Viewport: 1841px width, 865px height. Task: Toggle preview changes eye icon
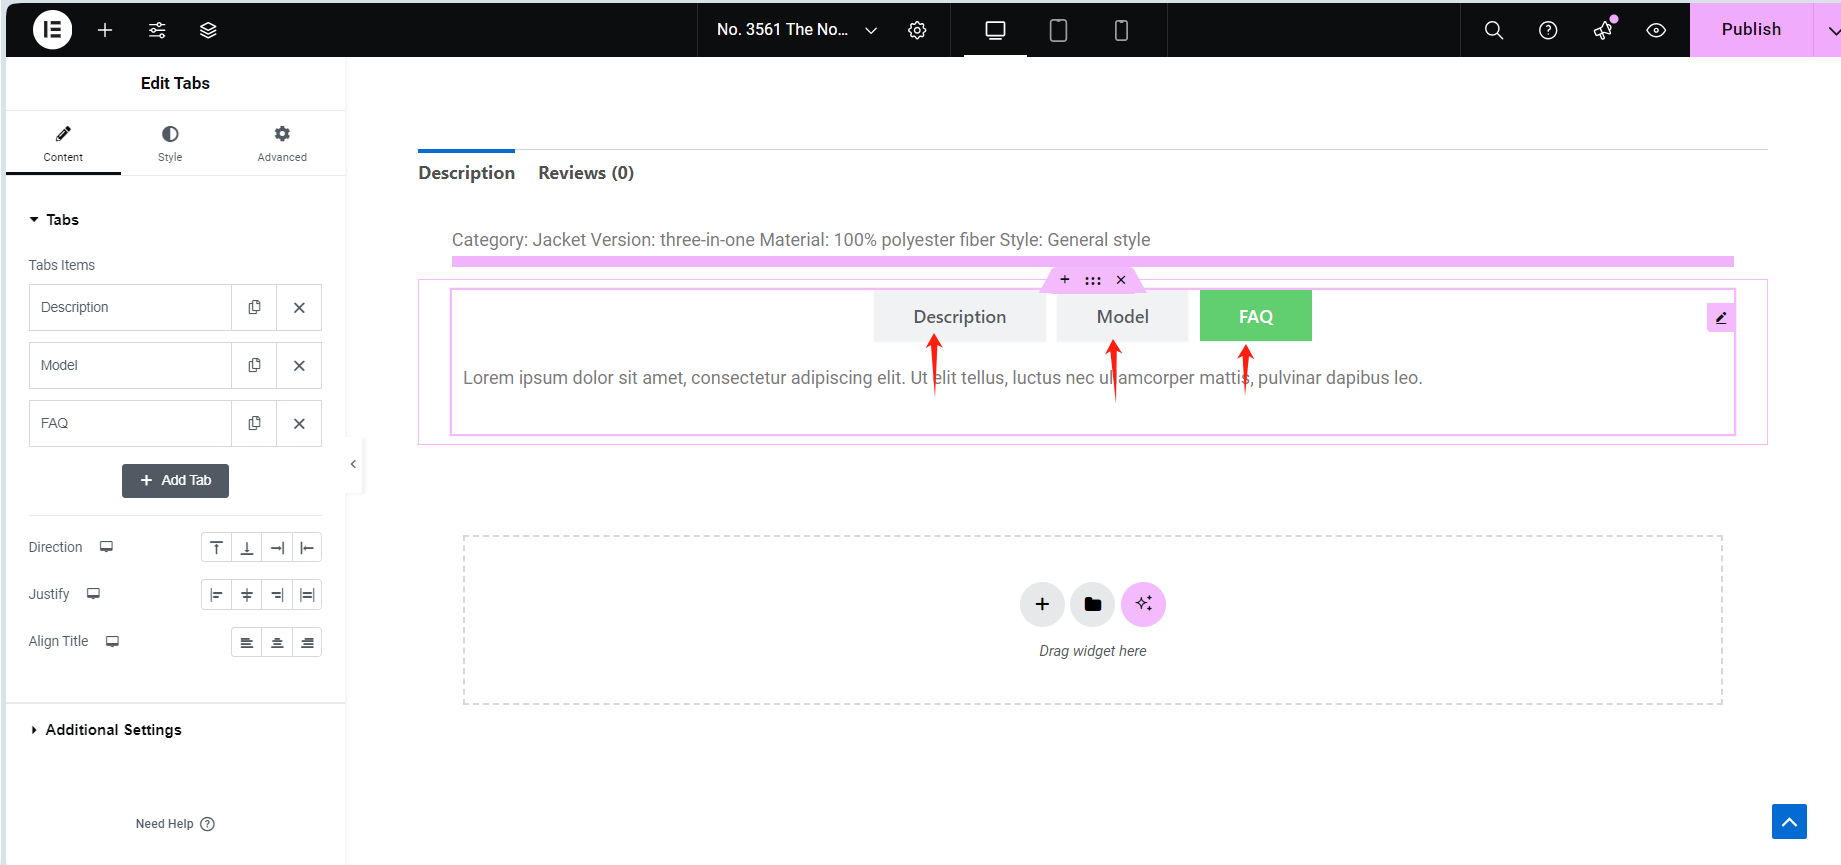(1656, 30)
